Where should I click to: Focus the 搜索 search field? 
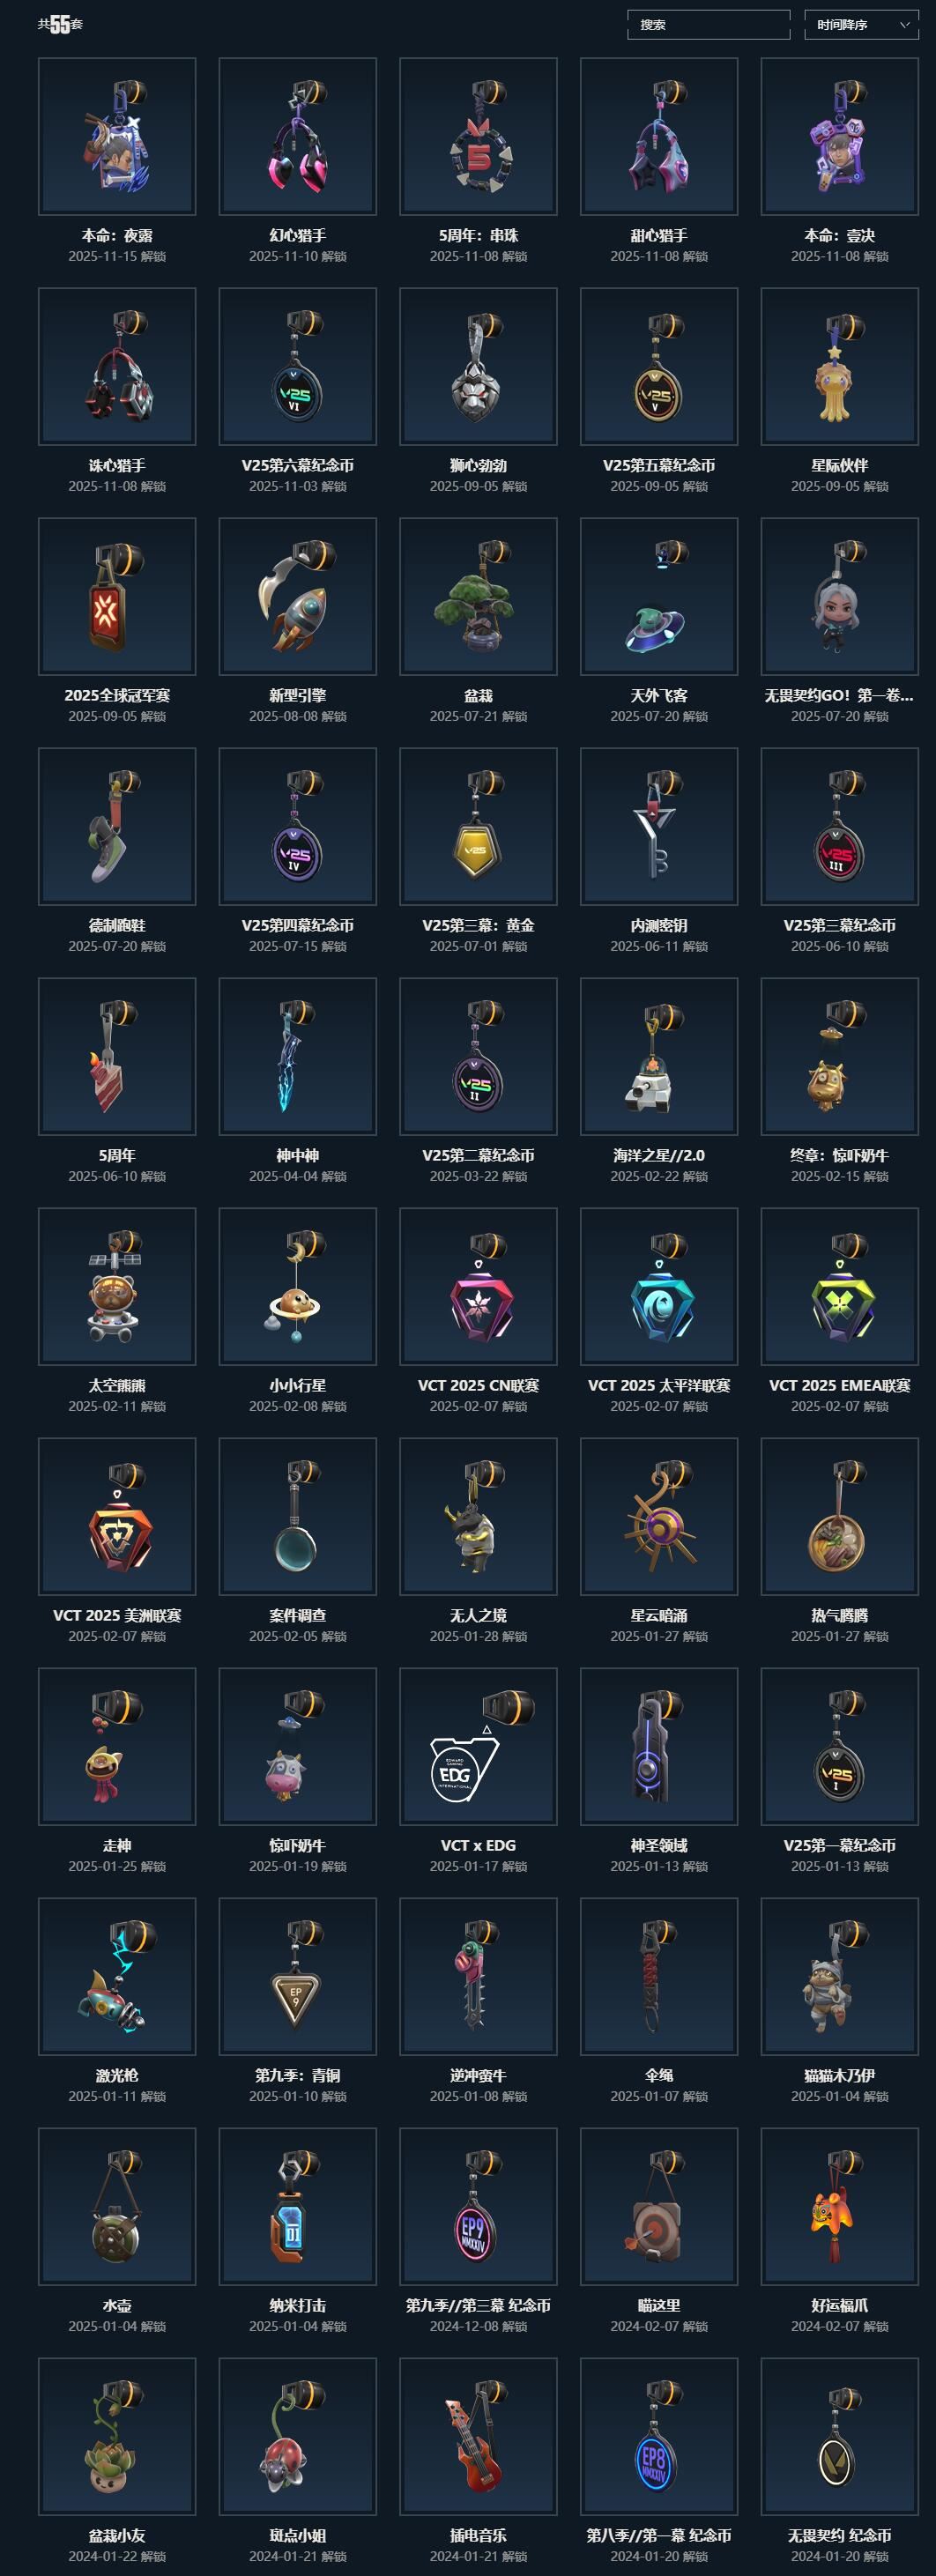[x=708, y=25]
